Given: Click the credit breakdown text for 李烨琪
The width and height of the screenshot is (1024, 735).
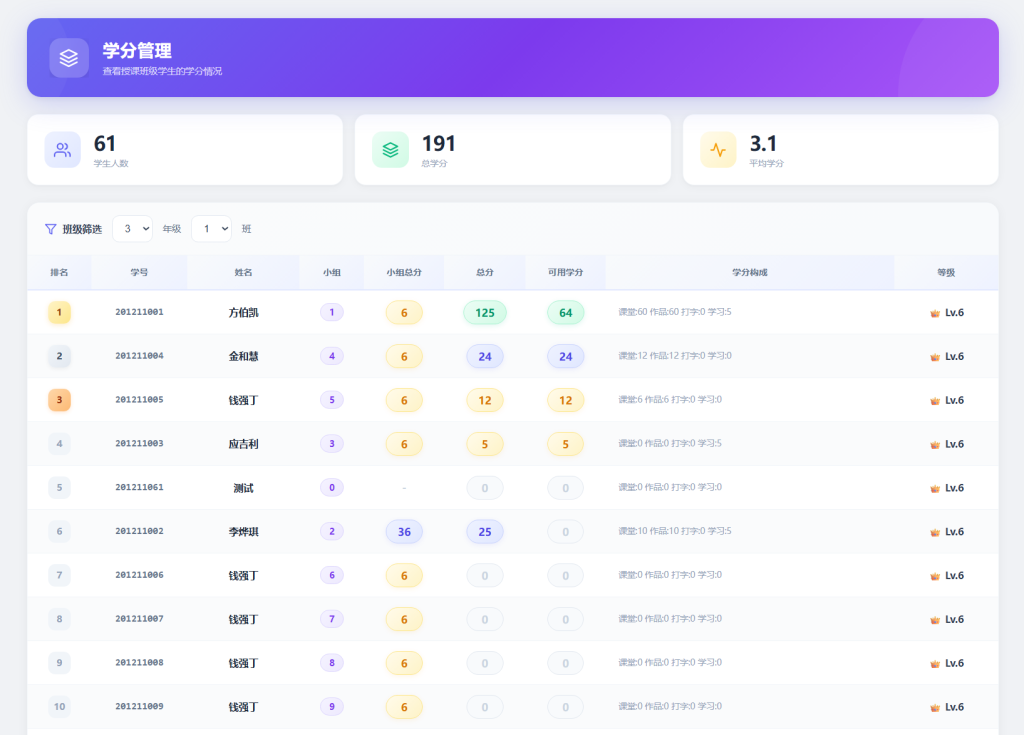Looking at the screenshot, I should (x=675, y=531).
